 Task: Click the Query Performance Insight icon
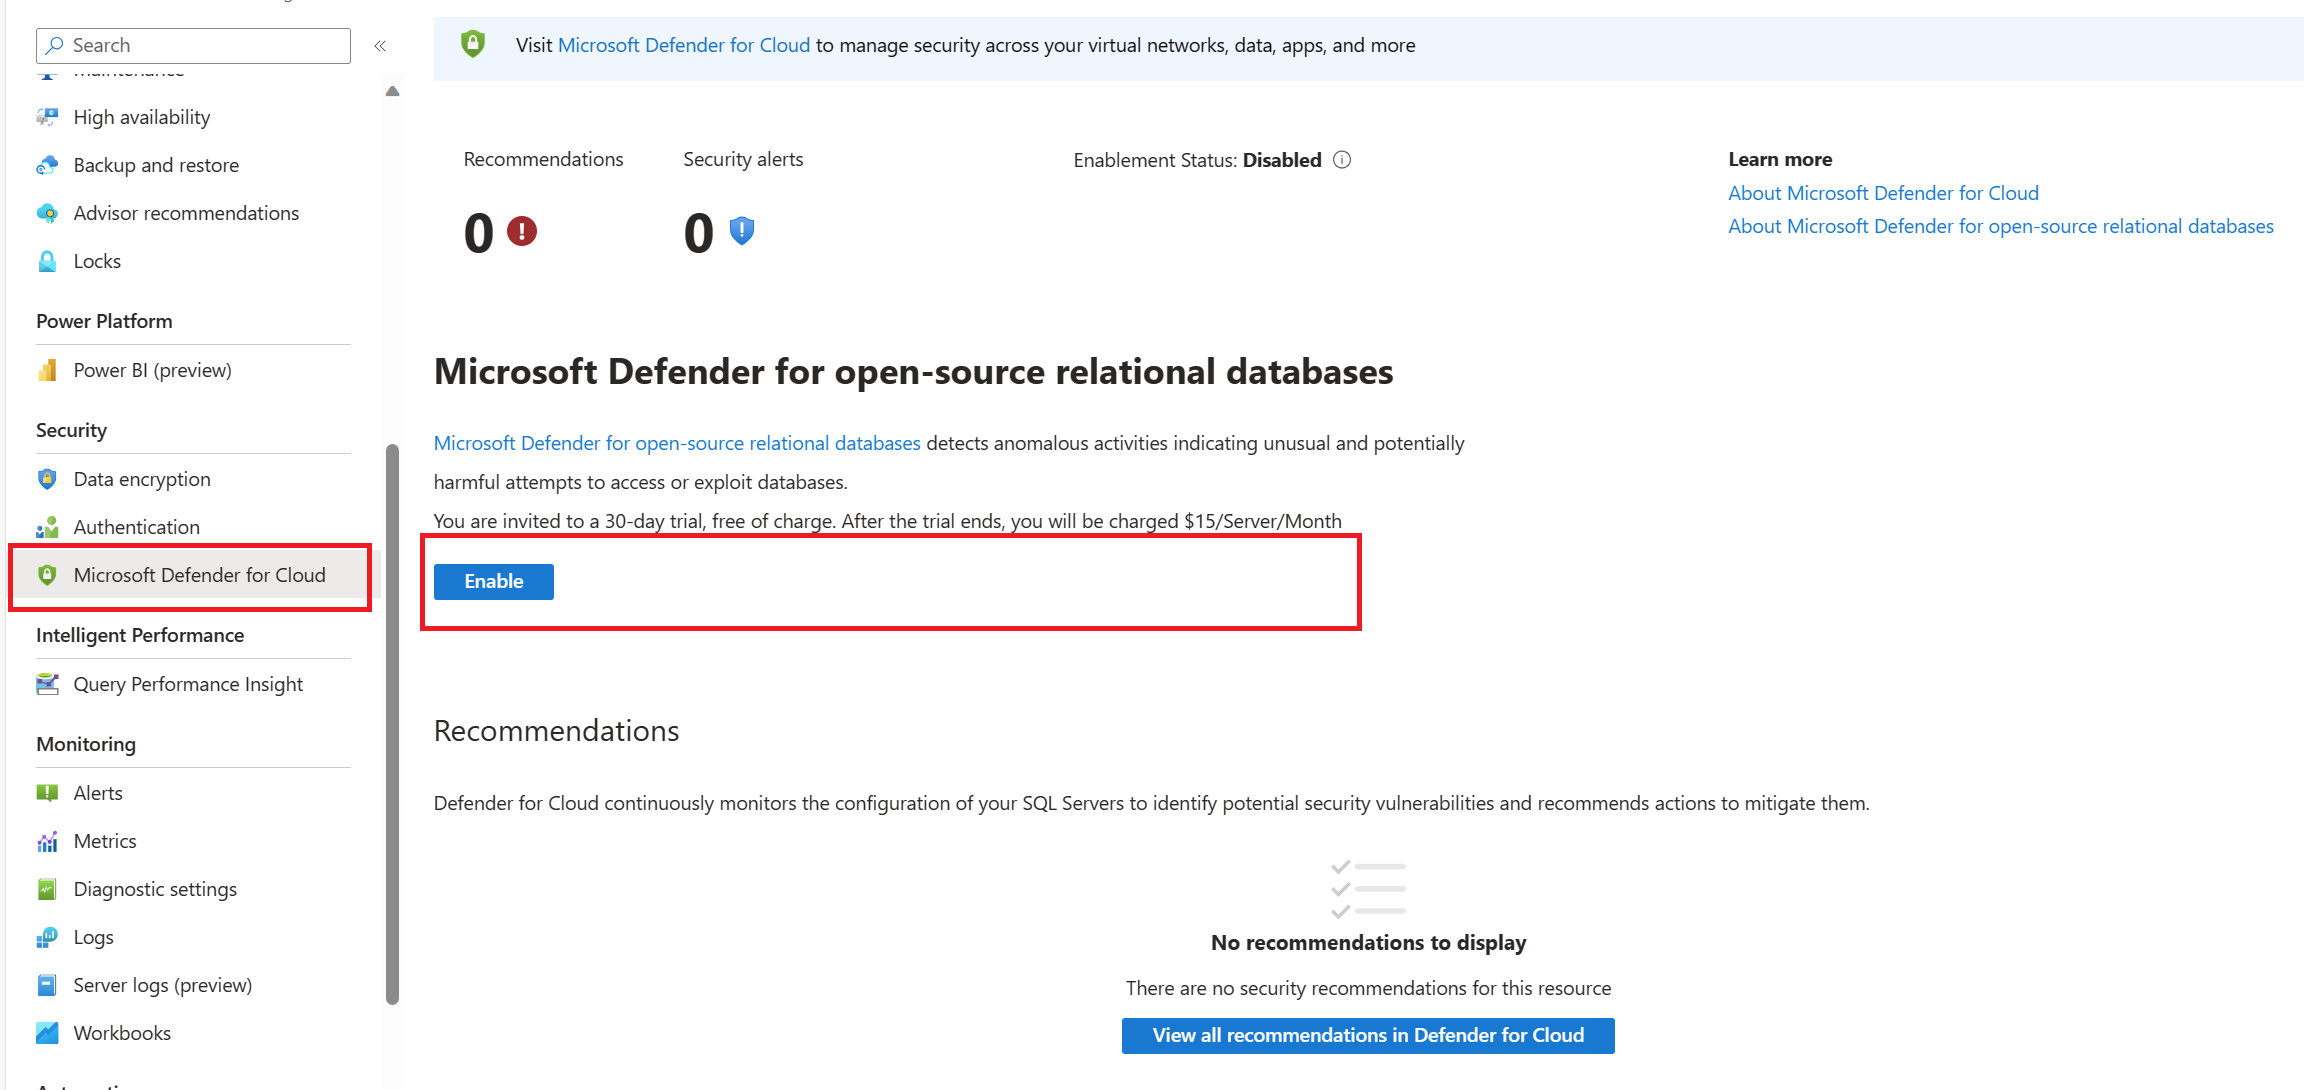(47, 684)
